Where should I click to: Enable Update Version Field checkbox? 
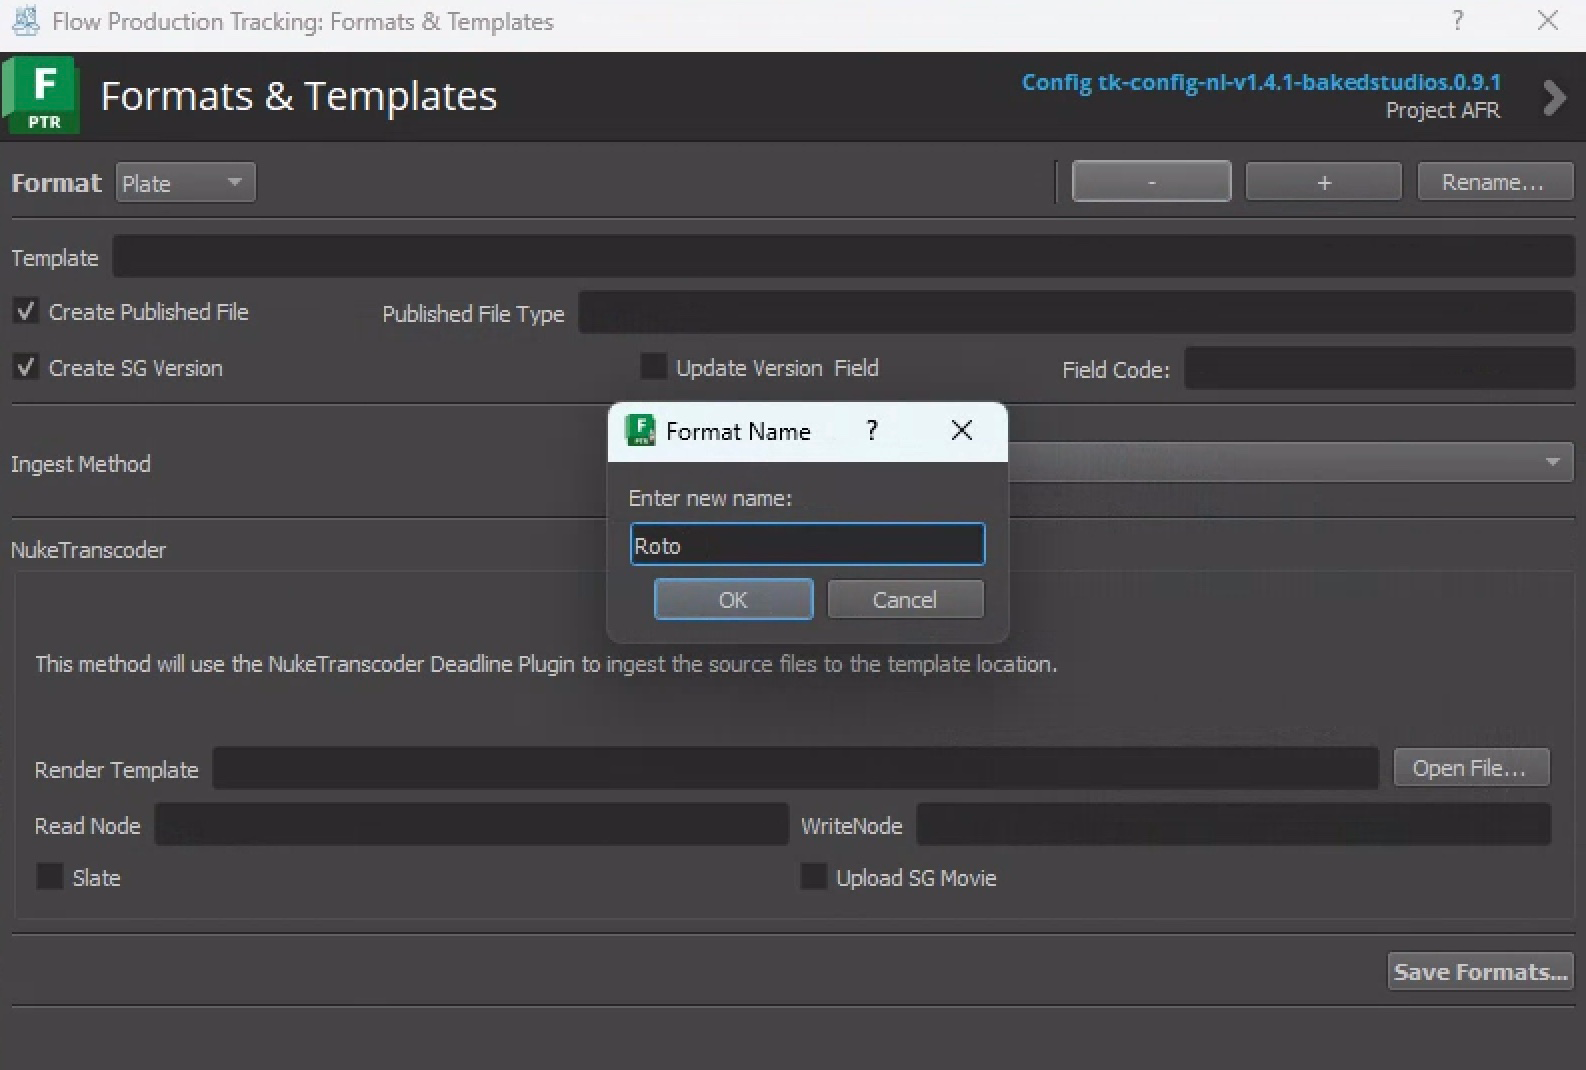point(653,367)
